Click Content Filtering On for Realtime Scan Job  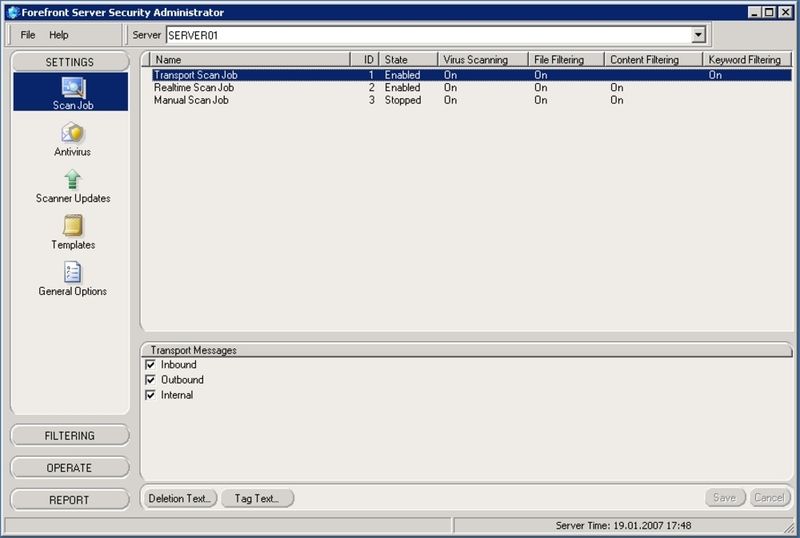(x=616, y=88)
